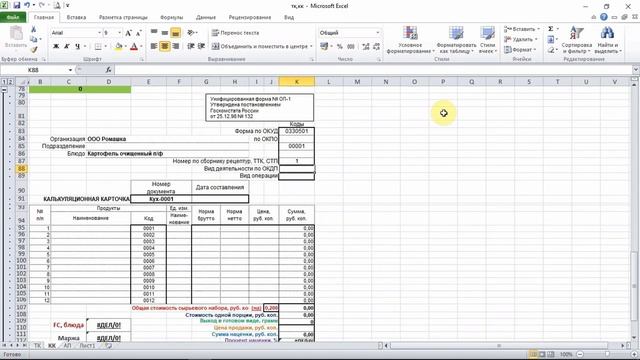This screenshot has width=640, height=360.
Task: Switch to the Вставка ribbon tab
Action: click(76, 17)
